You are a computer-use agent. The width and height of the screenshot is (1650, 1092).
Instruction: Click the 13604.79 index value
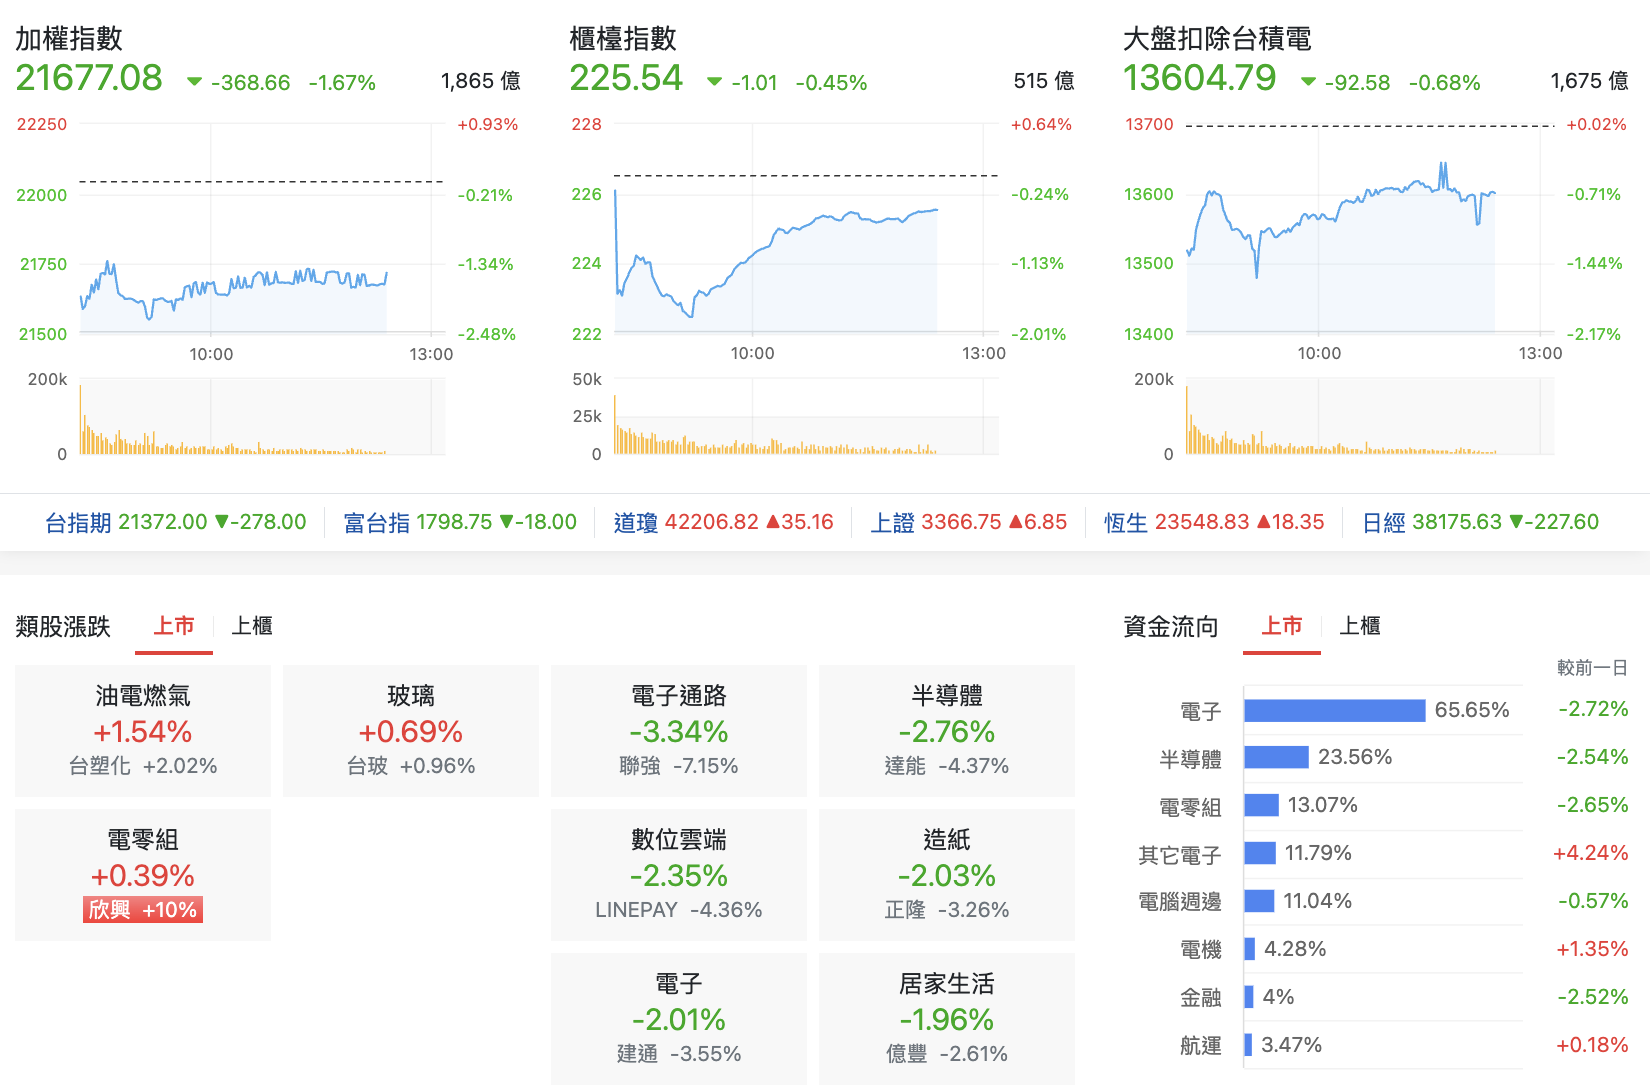coord(1200,78)
